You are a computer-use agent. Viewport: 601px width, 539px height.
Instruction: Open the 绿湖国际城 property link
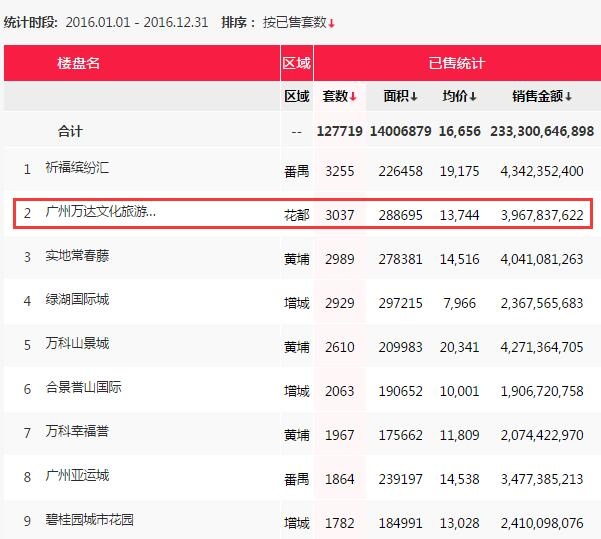click(77, 299)
